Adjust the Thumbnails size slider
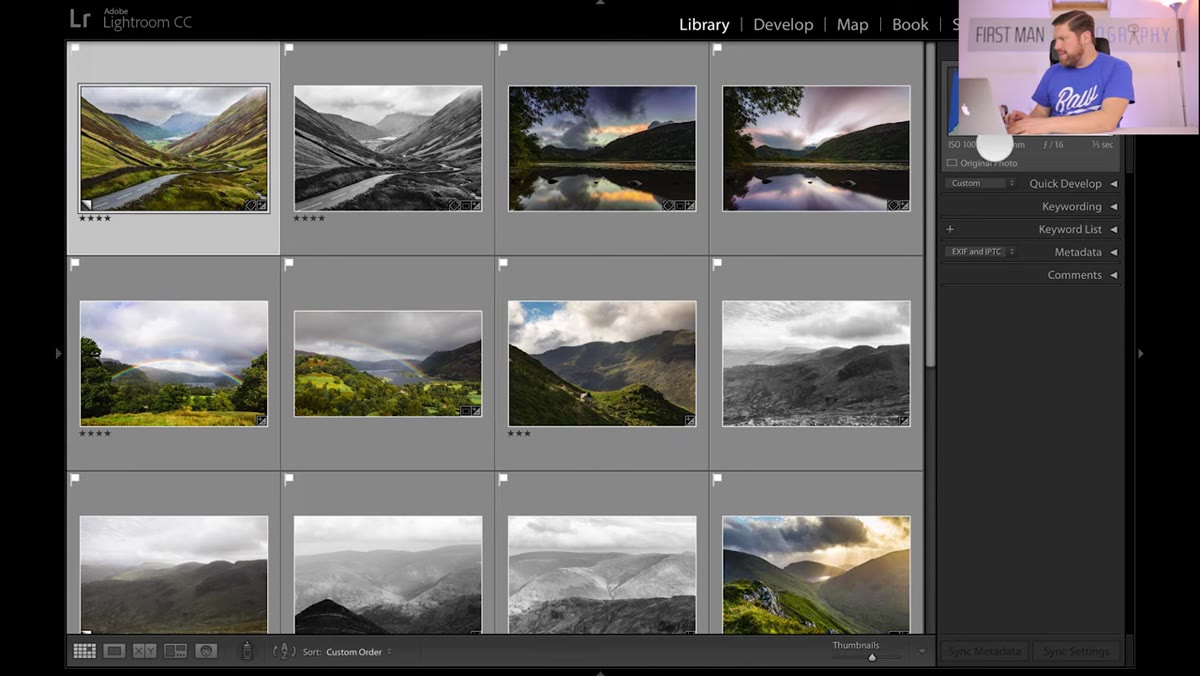 [x=872, y=657]
